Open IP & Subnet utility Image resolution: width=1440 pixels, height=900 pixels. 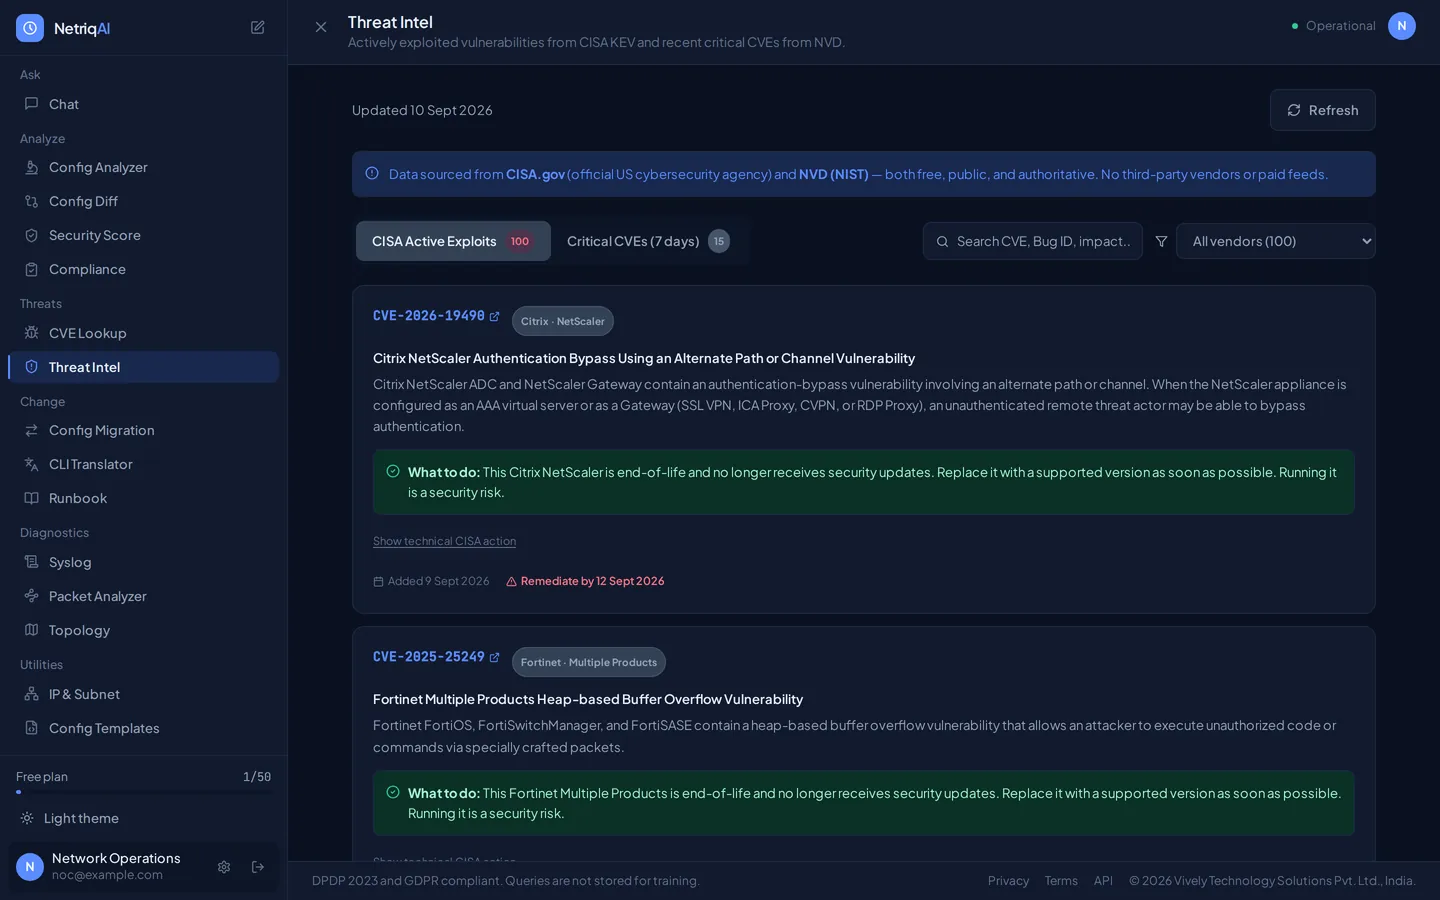click(x=143, y=694)
